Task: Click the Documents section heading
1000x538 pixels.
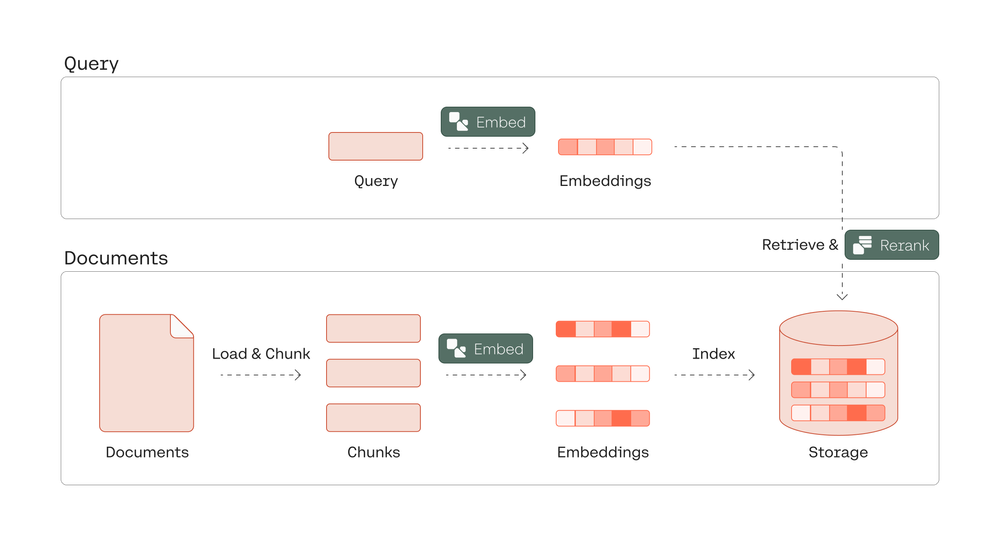Action: point(116,258)
